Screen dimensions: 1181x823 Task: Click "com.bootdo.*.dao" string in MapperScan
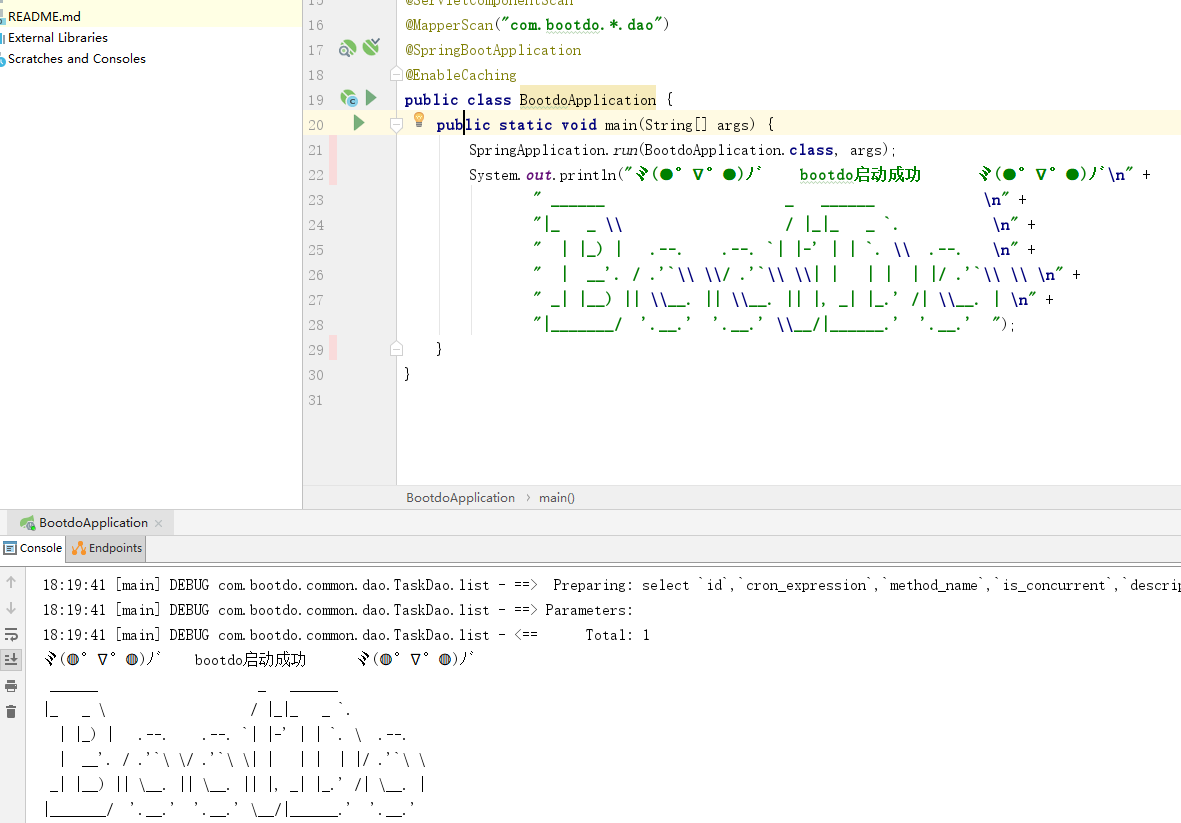click(x=581, y=25)
